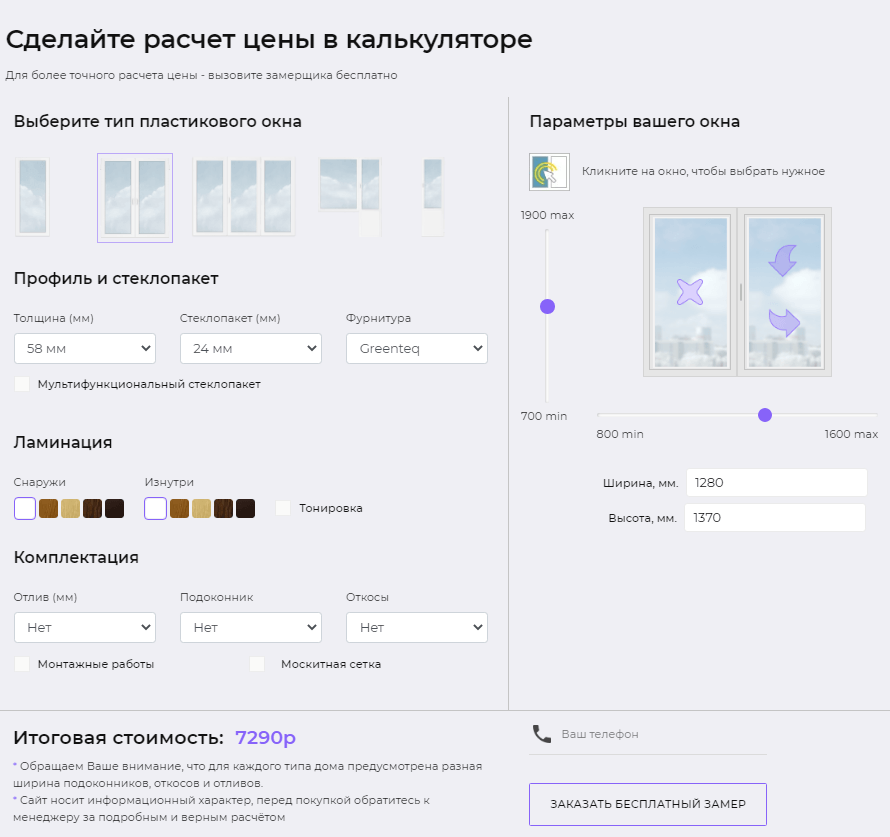Open the Фурнитура Greenteq dropdown

pos(417,348)
